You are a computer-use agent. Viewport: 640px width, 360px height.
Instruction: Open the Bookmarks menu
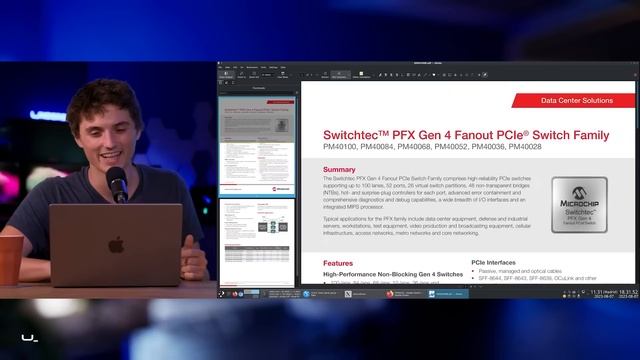pos(252,67)
